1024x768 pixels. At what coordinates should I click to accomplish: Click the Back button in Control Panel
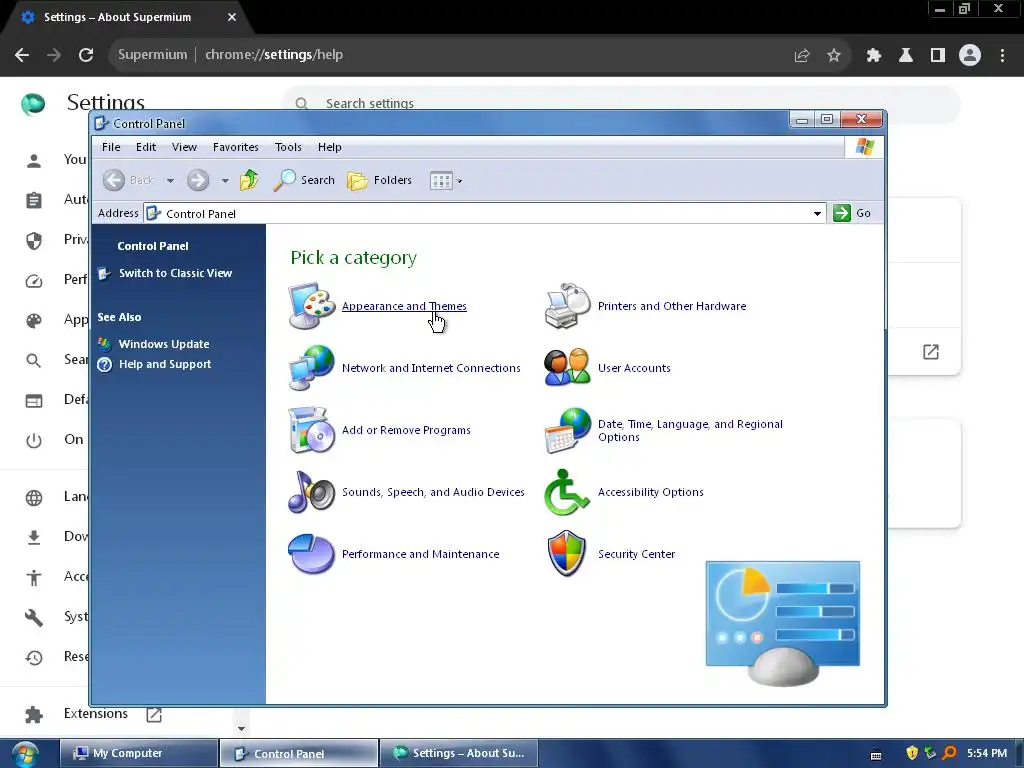pyautogui.click(x=129, y=180)
